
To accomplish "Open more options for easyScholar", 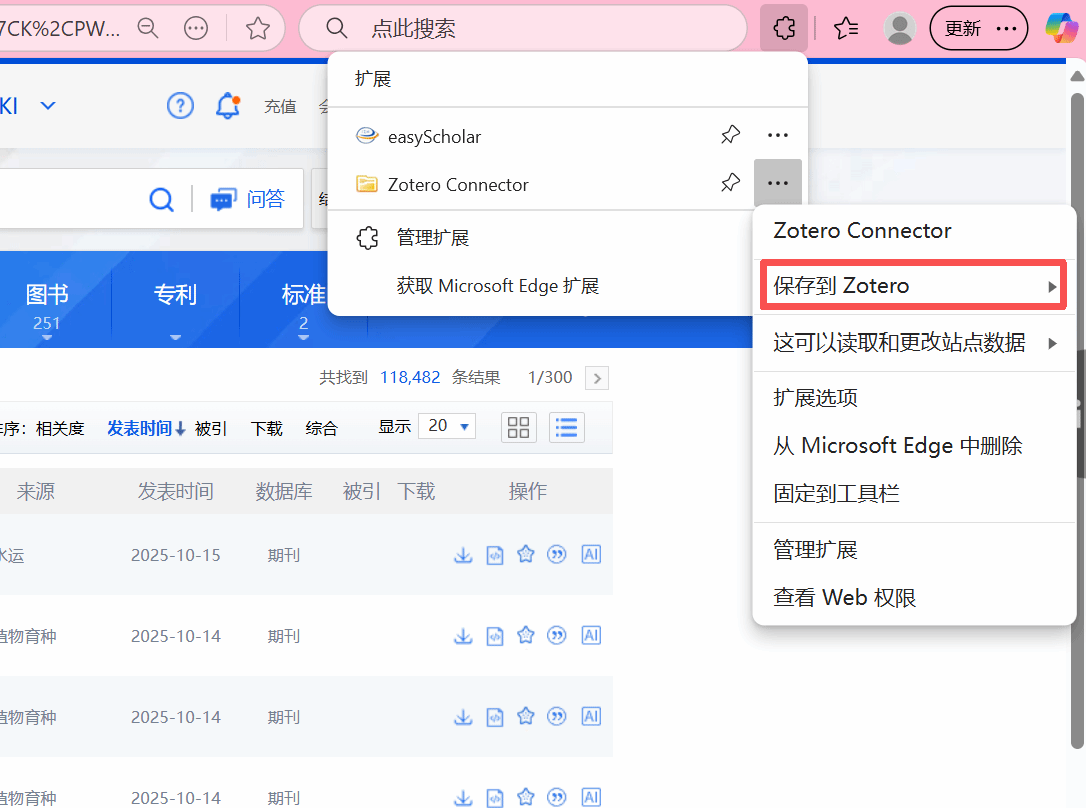I will click(778, 135).
